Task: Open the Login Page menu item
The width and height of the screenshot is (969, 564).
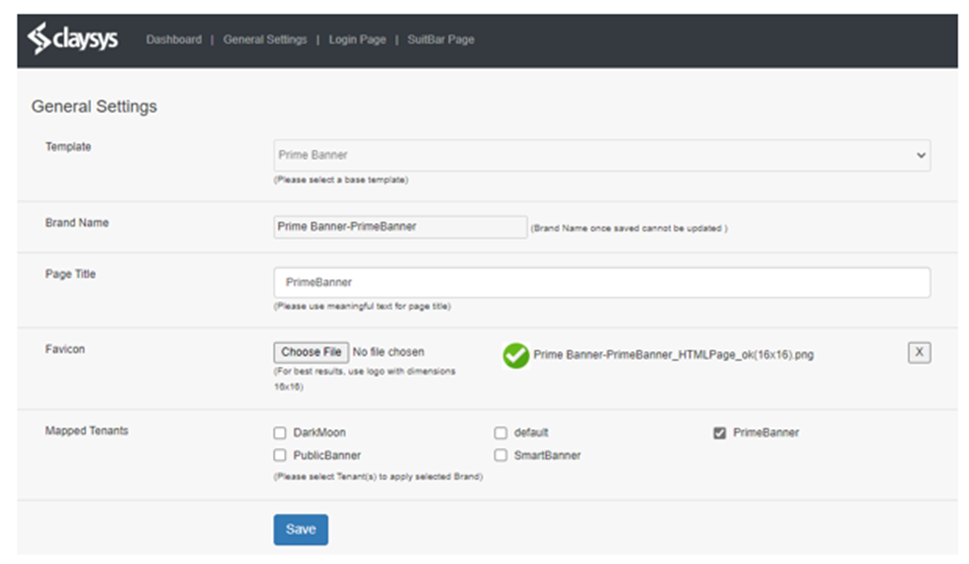Action: [357, 40]
